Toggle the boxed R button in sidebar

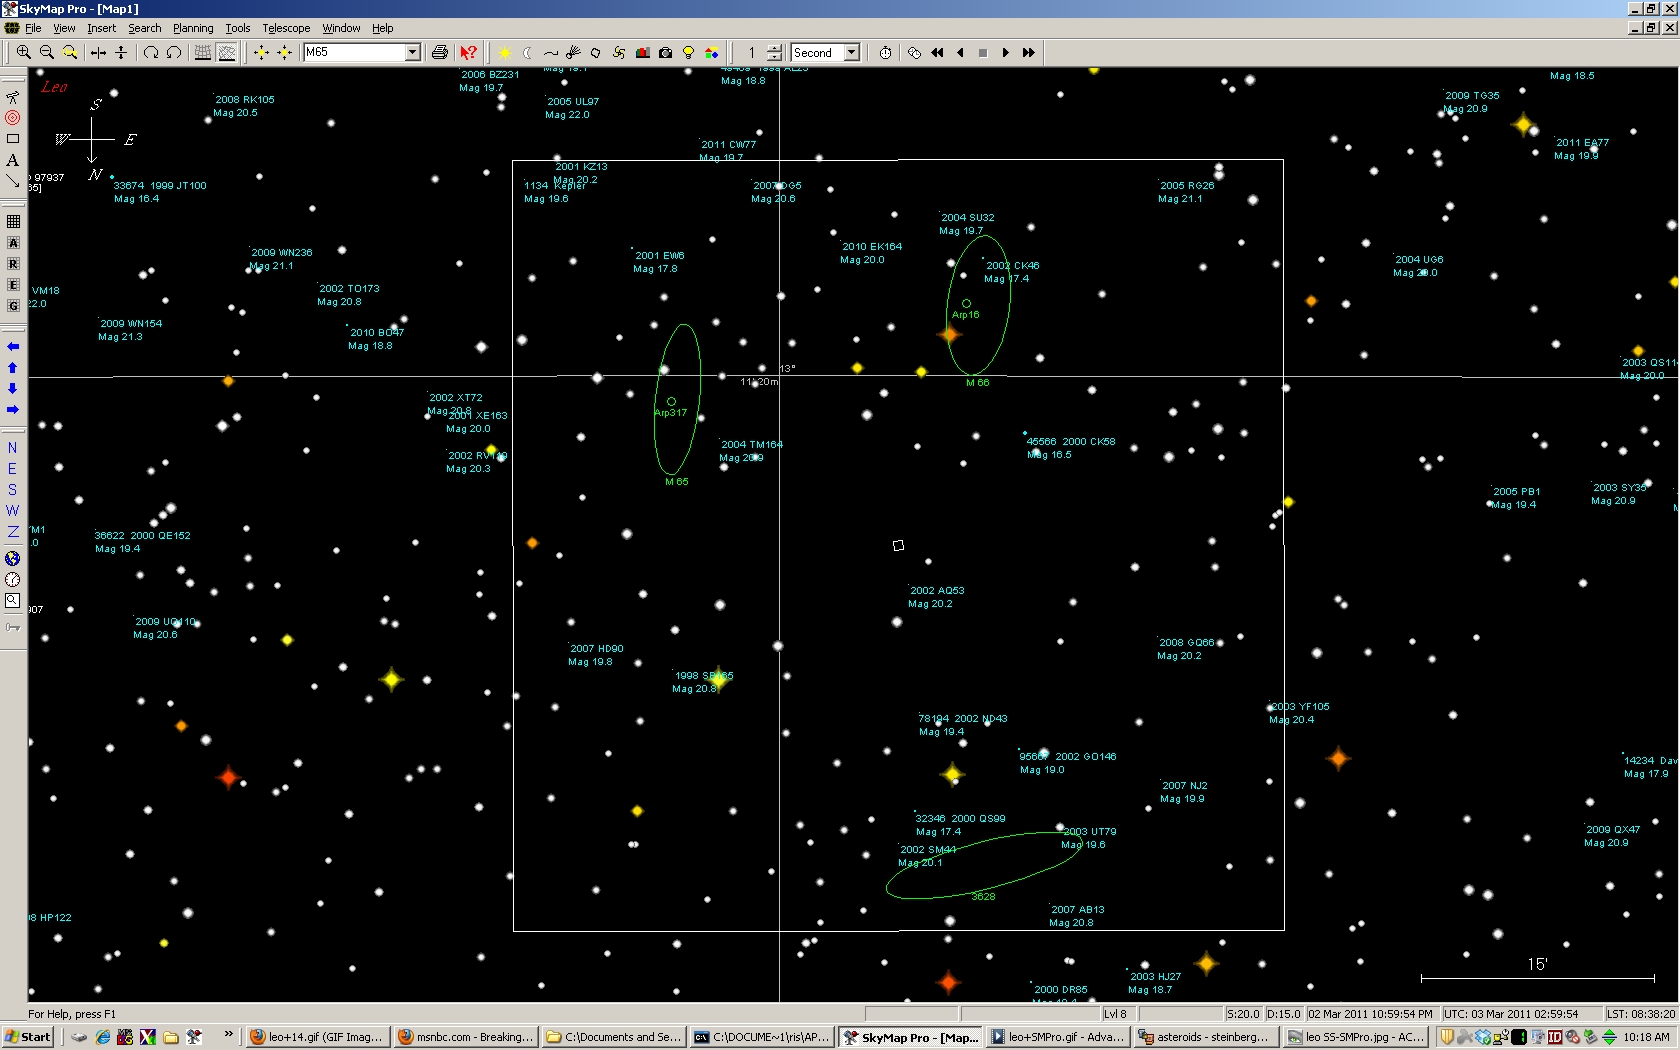tap(13, 264)
